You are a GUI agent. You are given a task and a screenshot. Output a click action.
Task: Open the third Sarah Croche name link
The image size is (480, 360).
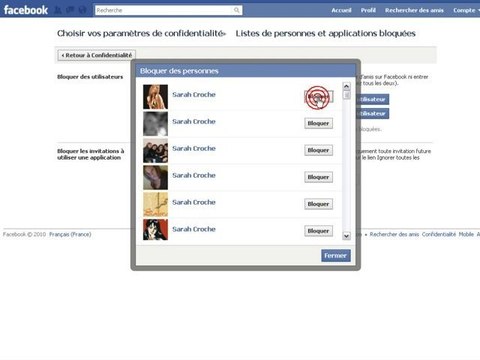194,149
